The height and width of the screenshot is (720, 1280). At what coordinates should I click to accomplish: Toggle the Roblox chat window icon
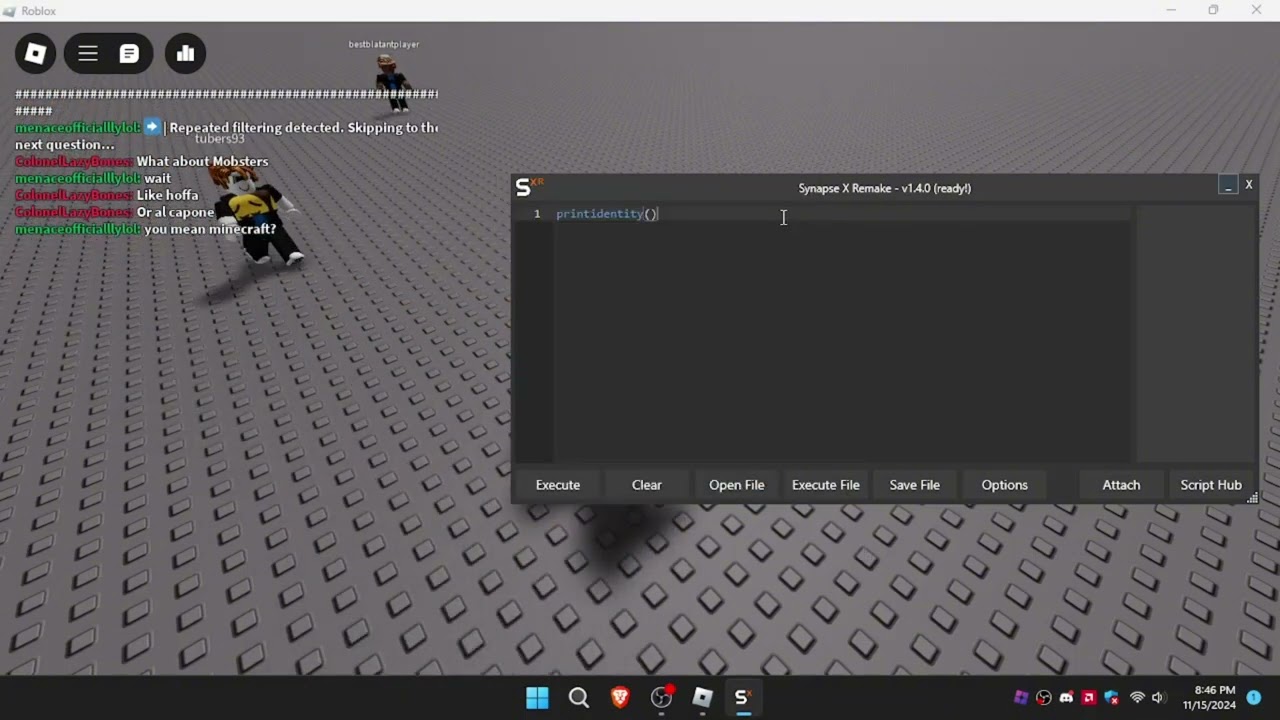[x=129, y=54]
